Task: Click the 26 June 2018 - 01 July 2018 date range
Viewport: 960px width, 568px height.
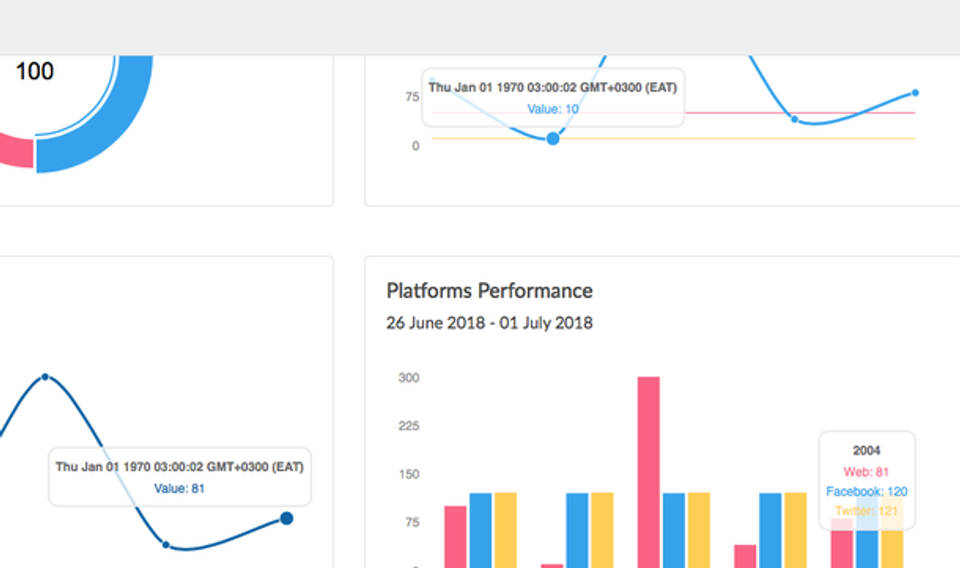Action: [489, 323]
